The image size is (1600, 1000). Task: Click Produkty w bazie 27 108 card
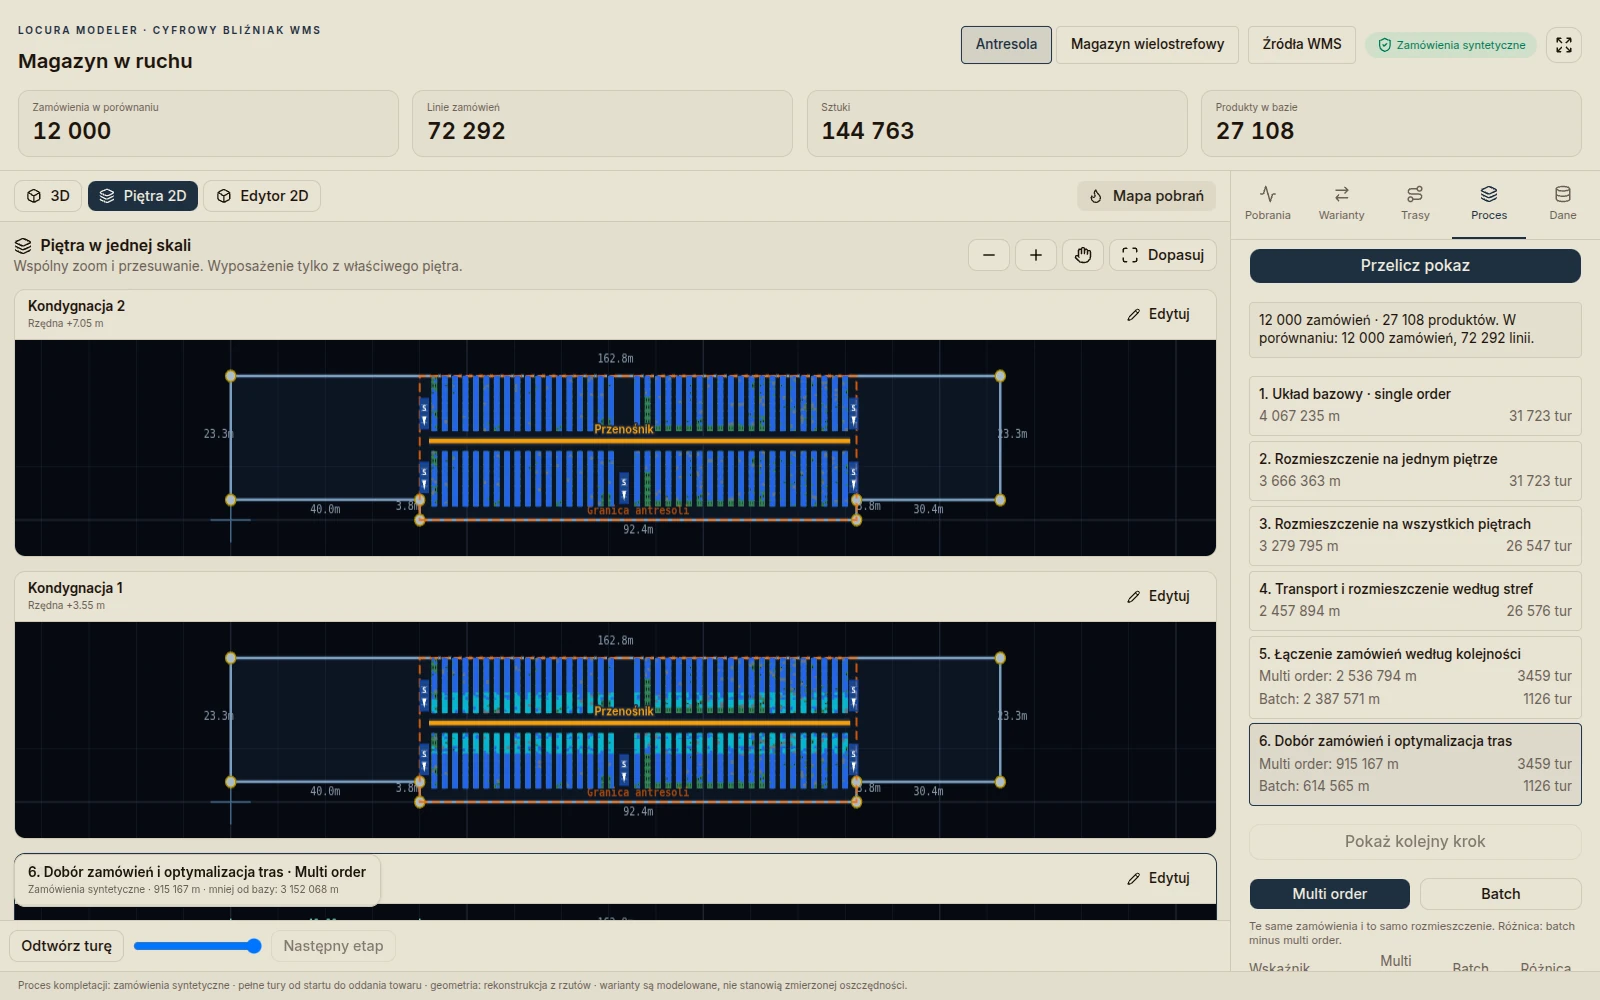[1391, 124]
